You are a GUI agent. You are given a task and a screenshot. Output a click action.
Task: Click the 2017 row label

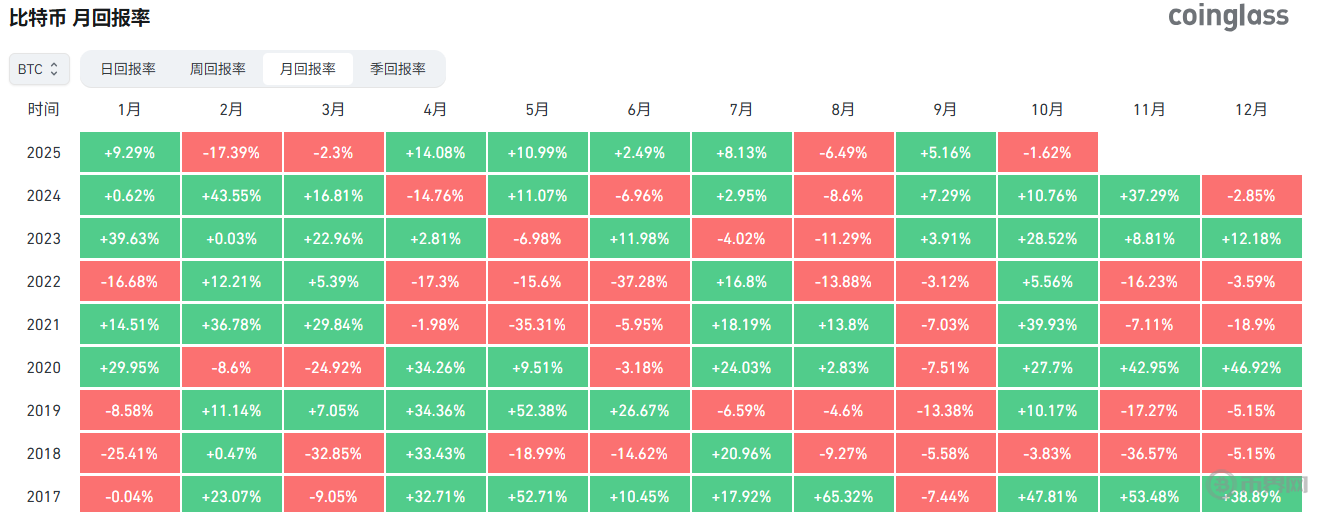[44, 497]
